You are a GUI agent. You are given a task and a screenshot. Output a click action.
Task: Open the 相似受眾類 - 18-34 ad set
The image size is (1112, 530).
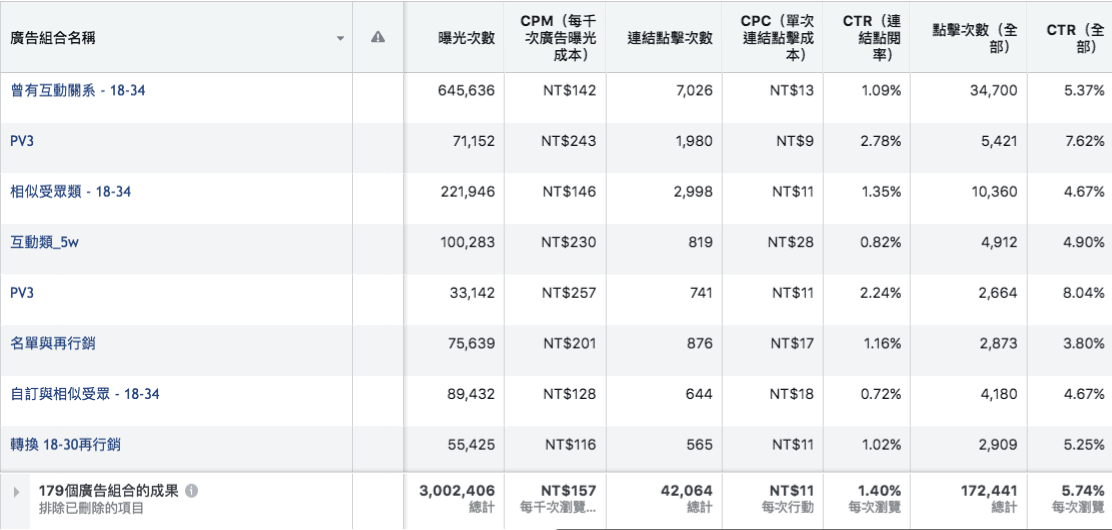pos(70,192)
